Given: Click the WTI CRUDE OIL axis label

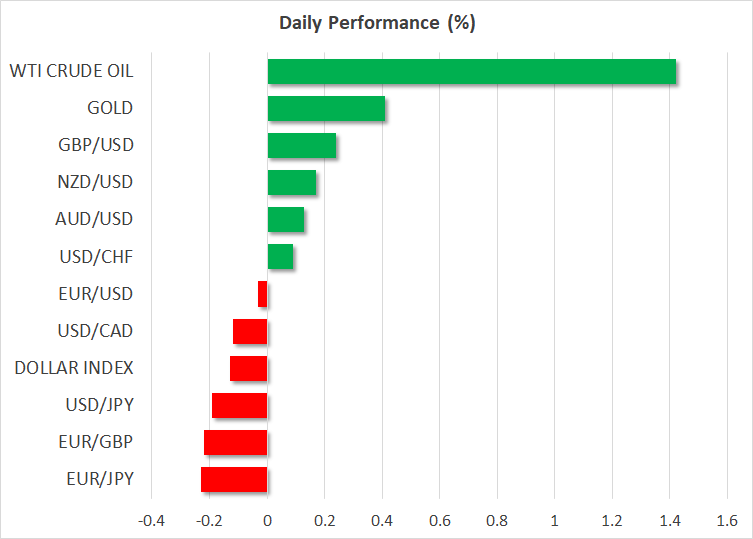Looking at the screenshot, I should coord(71,72).
